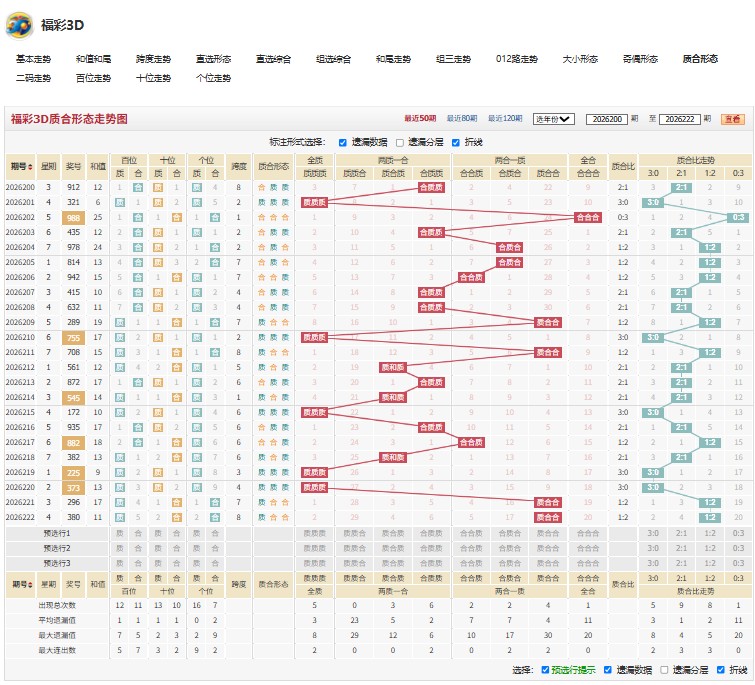Click the 最大连出数 row label
Screen dimensions: 755x685
(57, 650)
